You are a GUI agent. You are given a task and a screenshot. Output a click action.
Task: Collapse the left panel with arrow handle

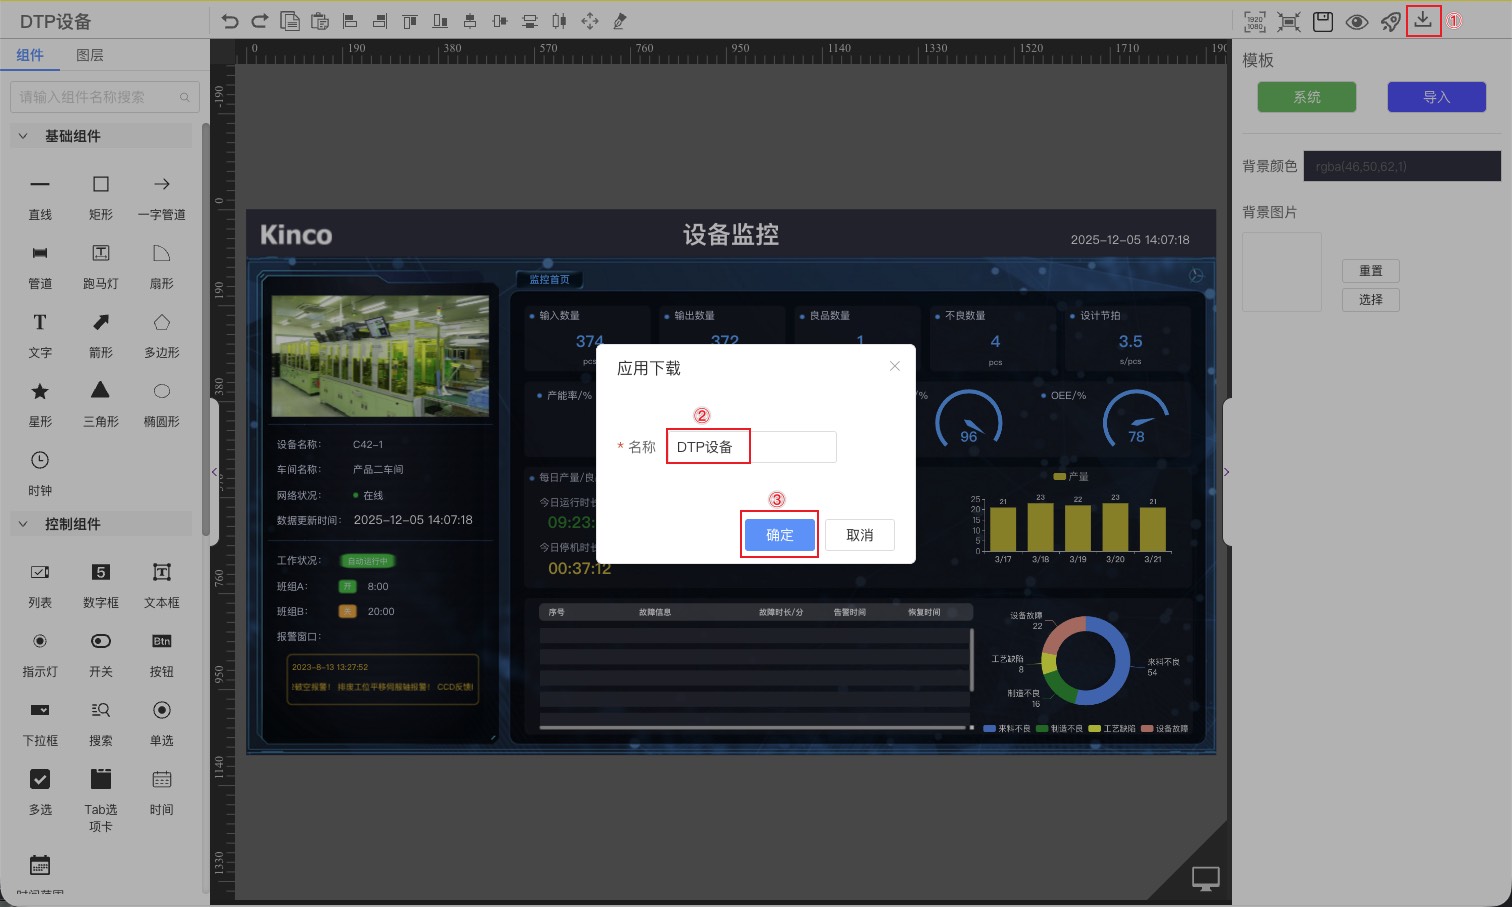point(214,472)
